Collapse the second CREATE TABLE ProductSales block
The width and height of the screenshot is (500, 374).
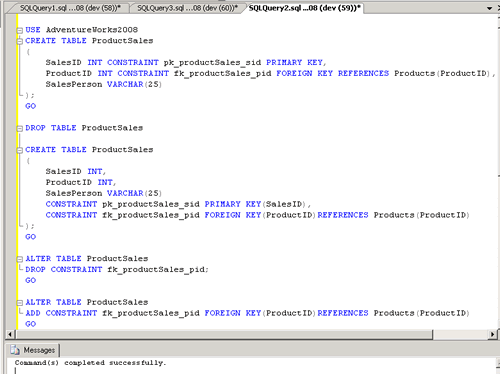[20, 150]
